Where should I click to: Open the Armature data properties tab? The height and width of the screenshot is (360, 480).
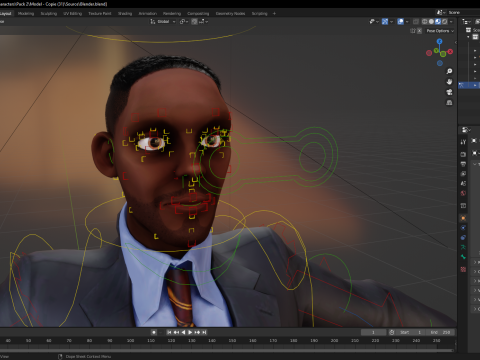point(463,247)
